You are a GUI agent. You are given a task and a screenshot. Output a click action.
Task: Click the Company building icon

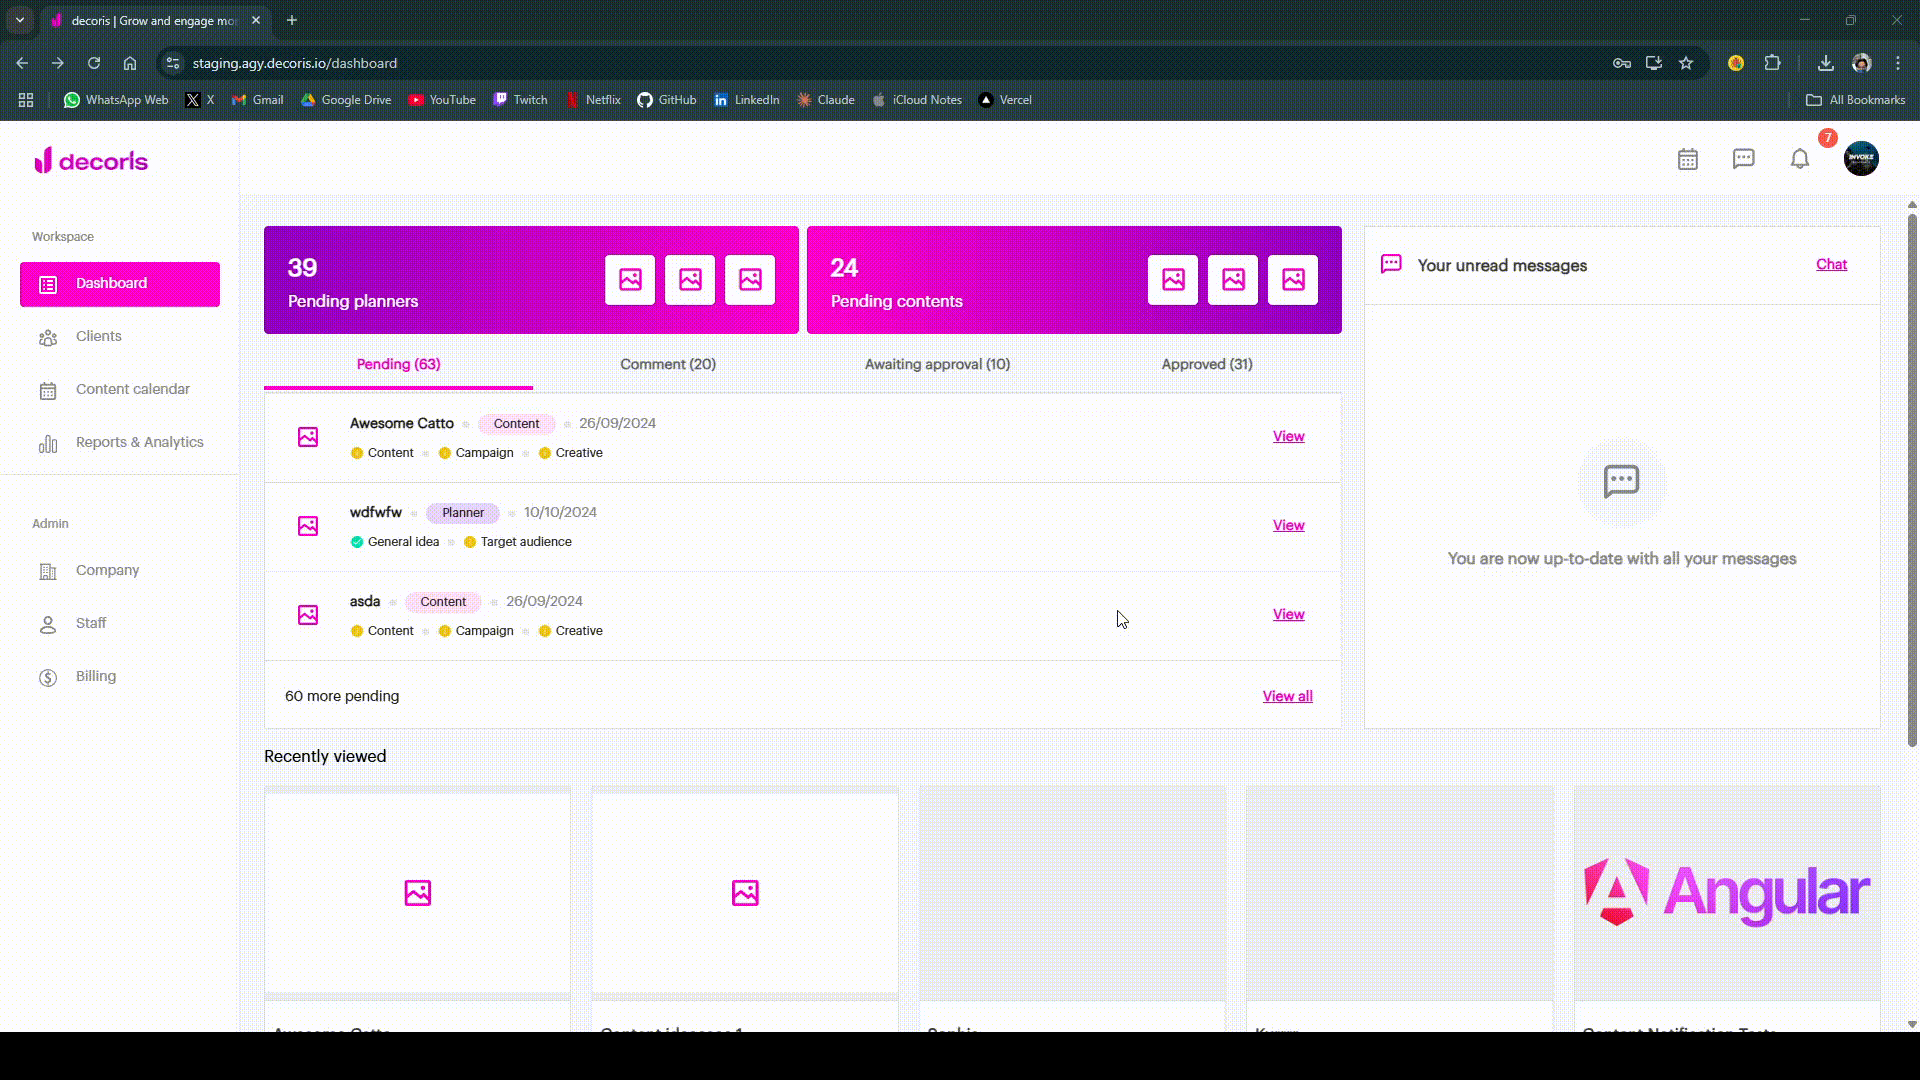48,572
